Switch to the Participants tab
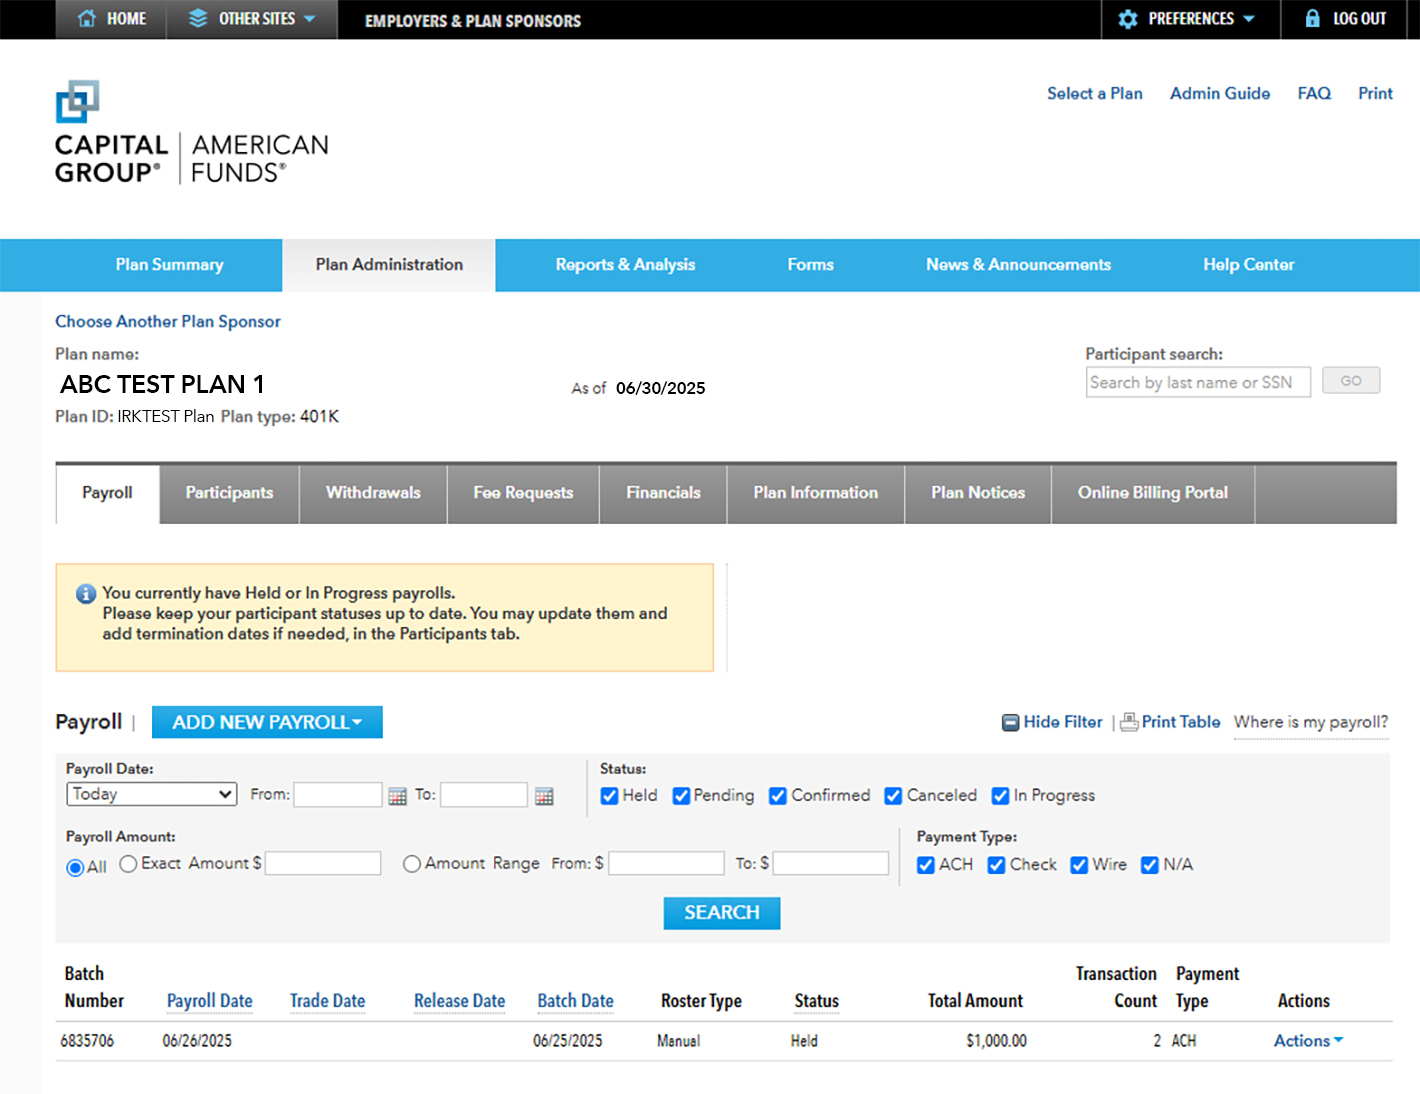The width and height of the screenshot is (1420, 1094). point(228,493)
